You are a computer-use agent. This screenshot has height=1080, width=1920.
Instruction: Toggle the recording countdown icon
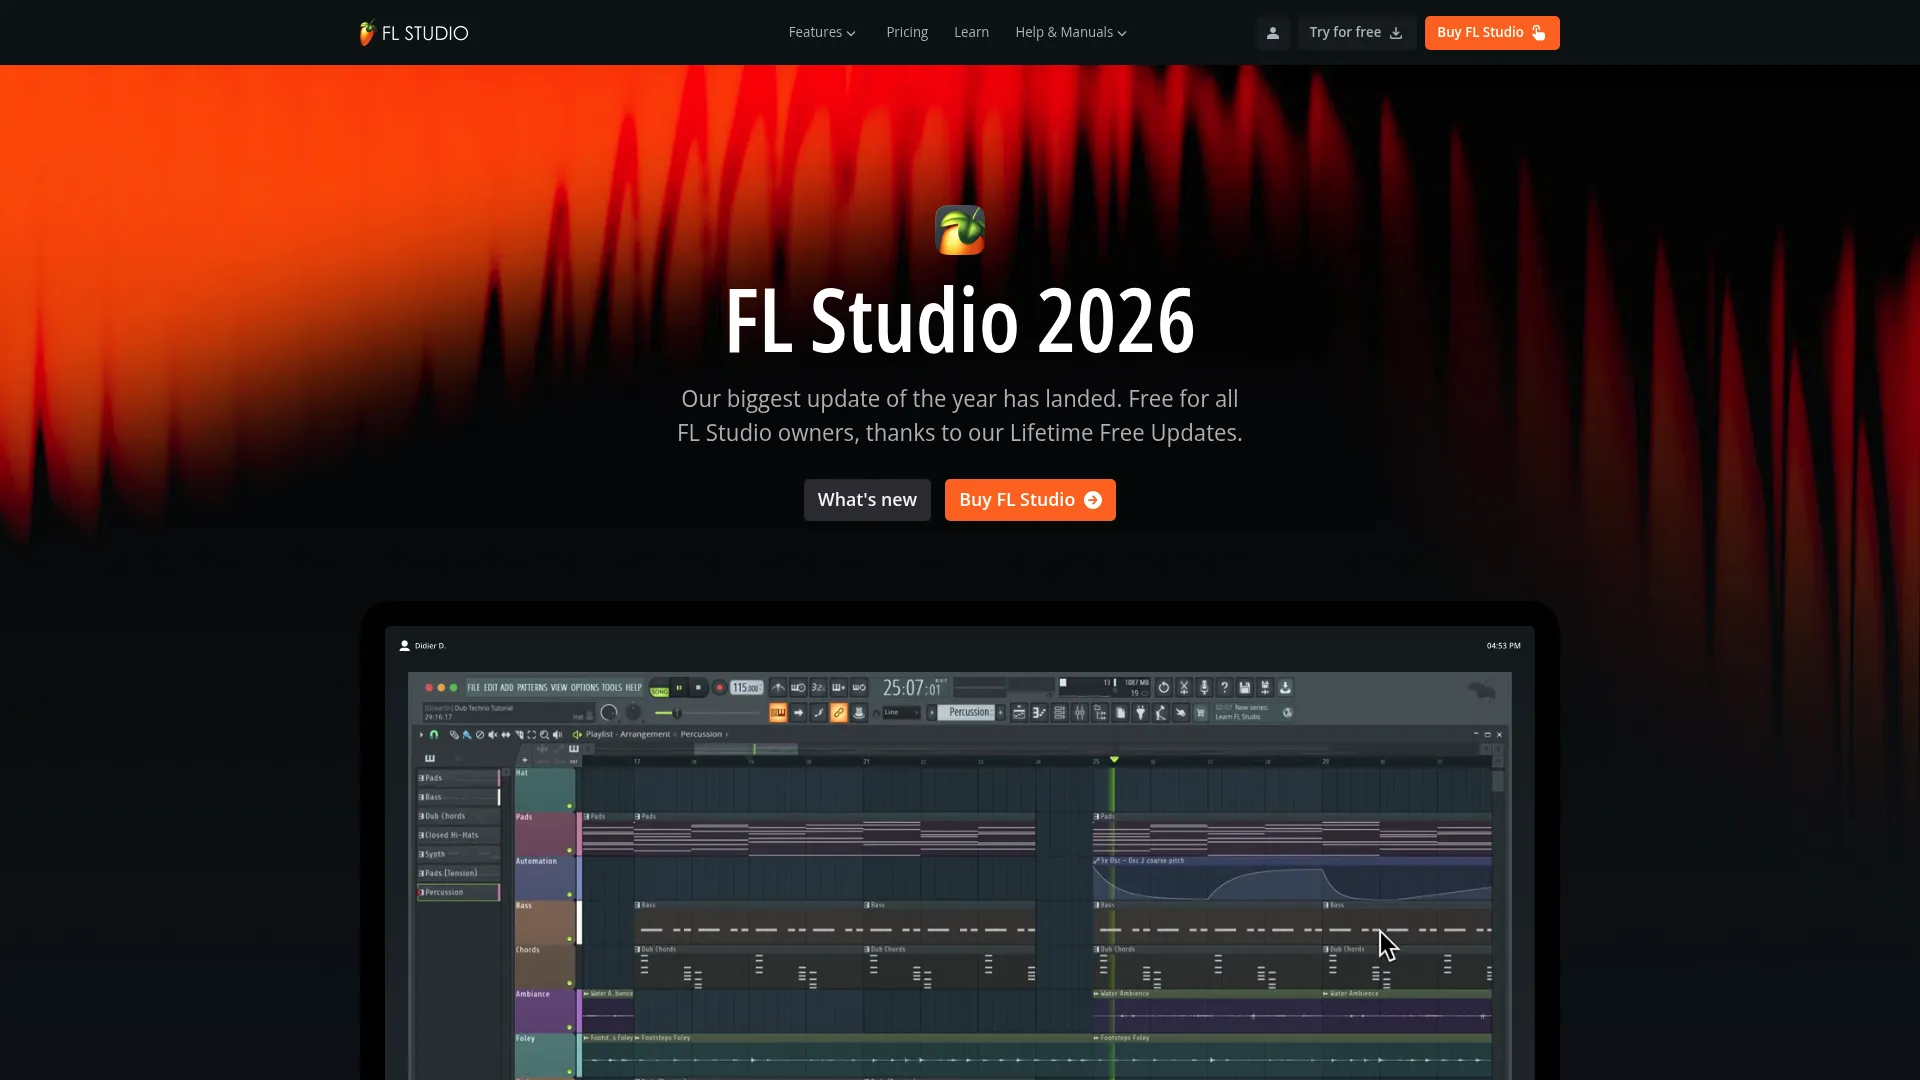tap(818, 687)
